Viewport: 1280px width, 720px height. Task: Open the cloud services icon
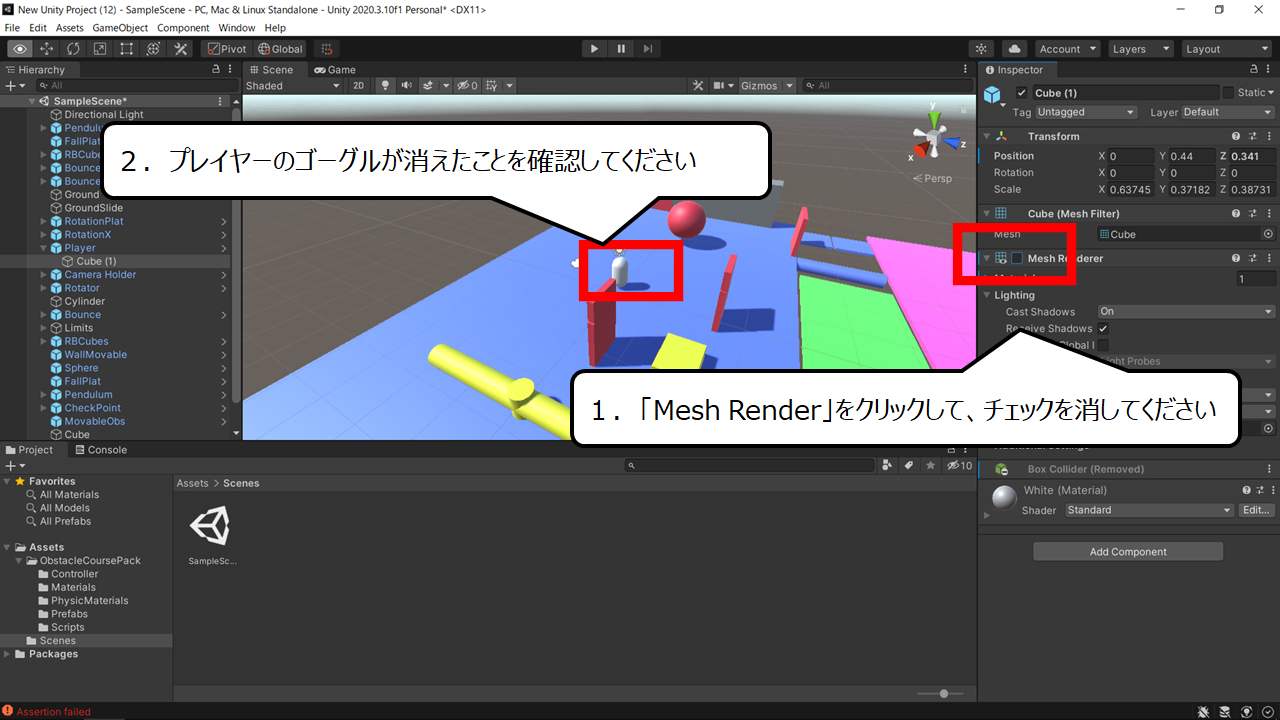(1015, 49)
